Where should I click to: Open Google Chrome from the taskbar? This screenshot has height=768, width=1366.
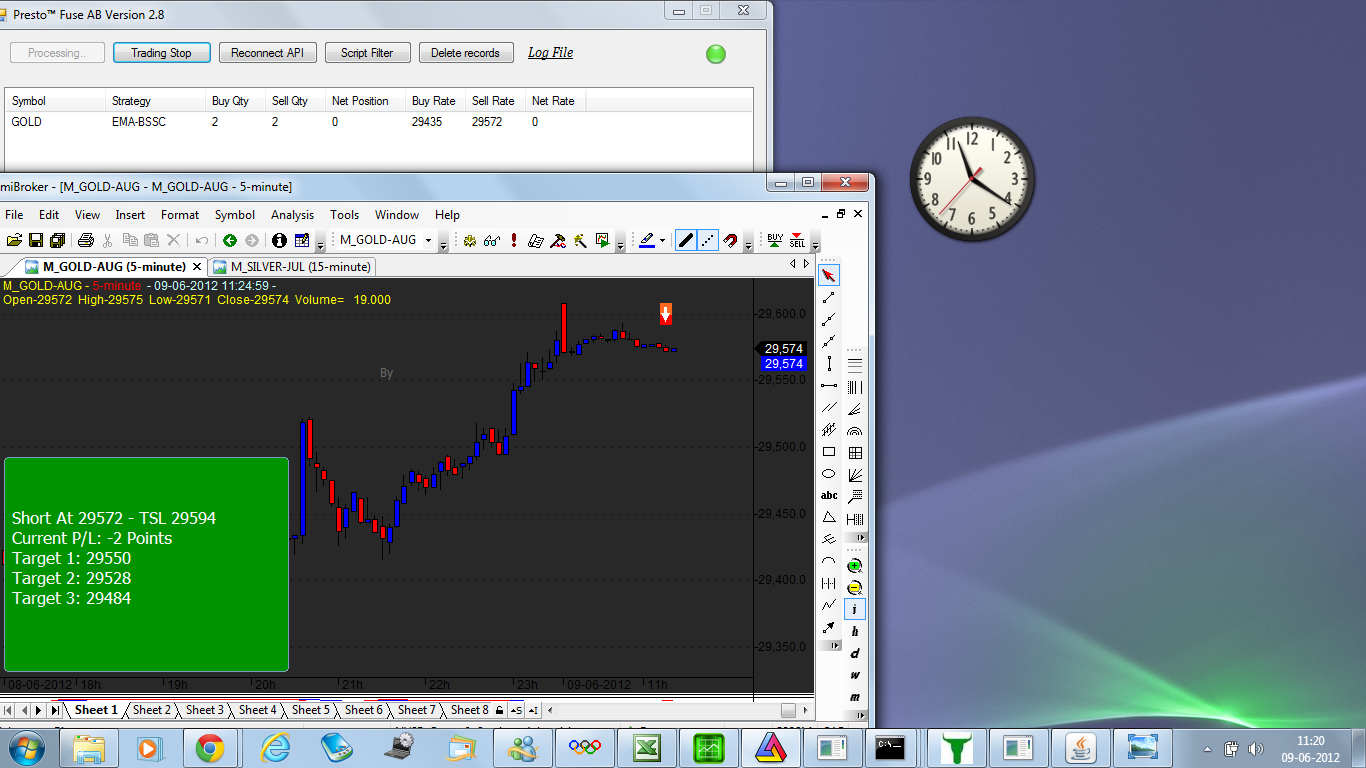[x=209, y=748]
